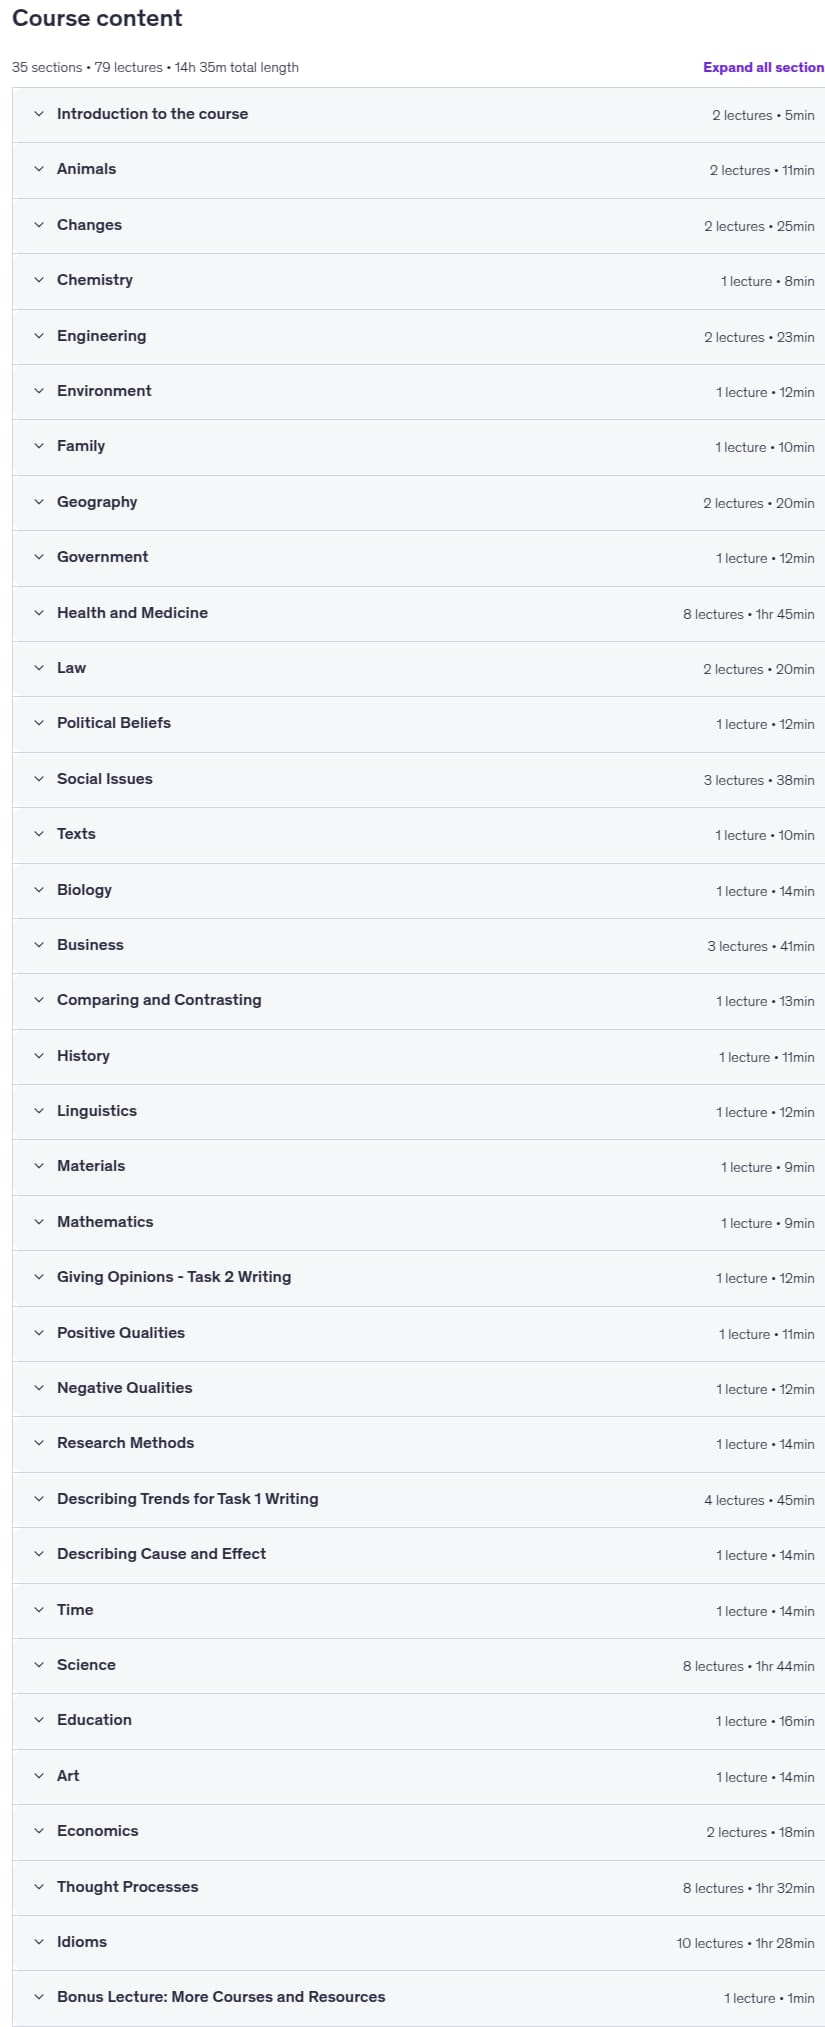This screenshot has width=825, height=2027.
Task: Click the chevron icon next to Linguistics
Action: 39,1111
